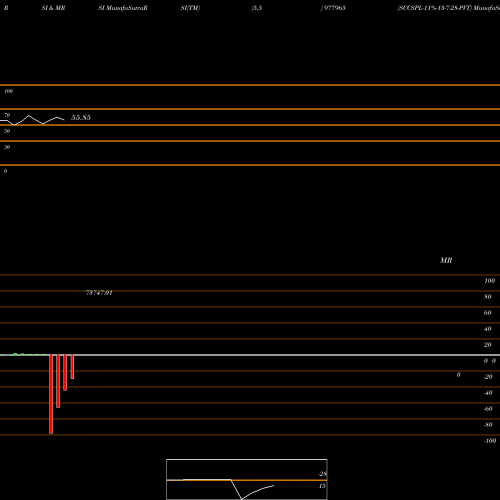The height and width of the screenshot is (500, 500).
Task: Click the 15 value in the mini chart
Action: 322,486
